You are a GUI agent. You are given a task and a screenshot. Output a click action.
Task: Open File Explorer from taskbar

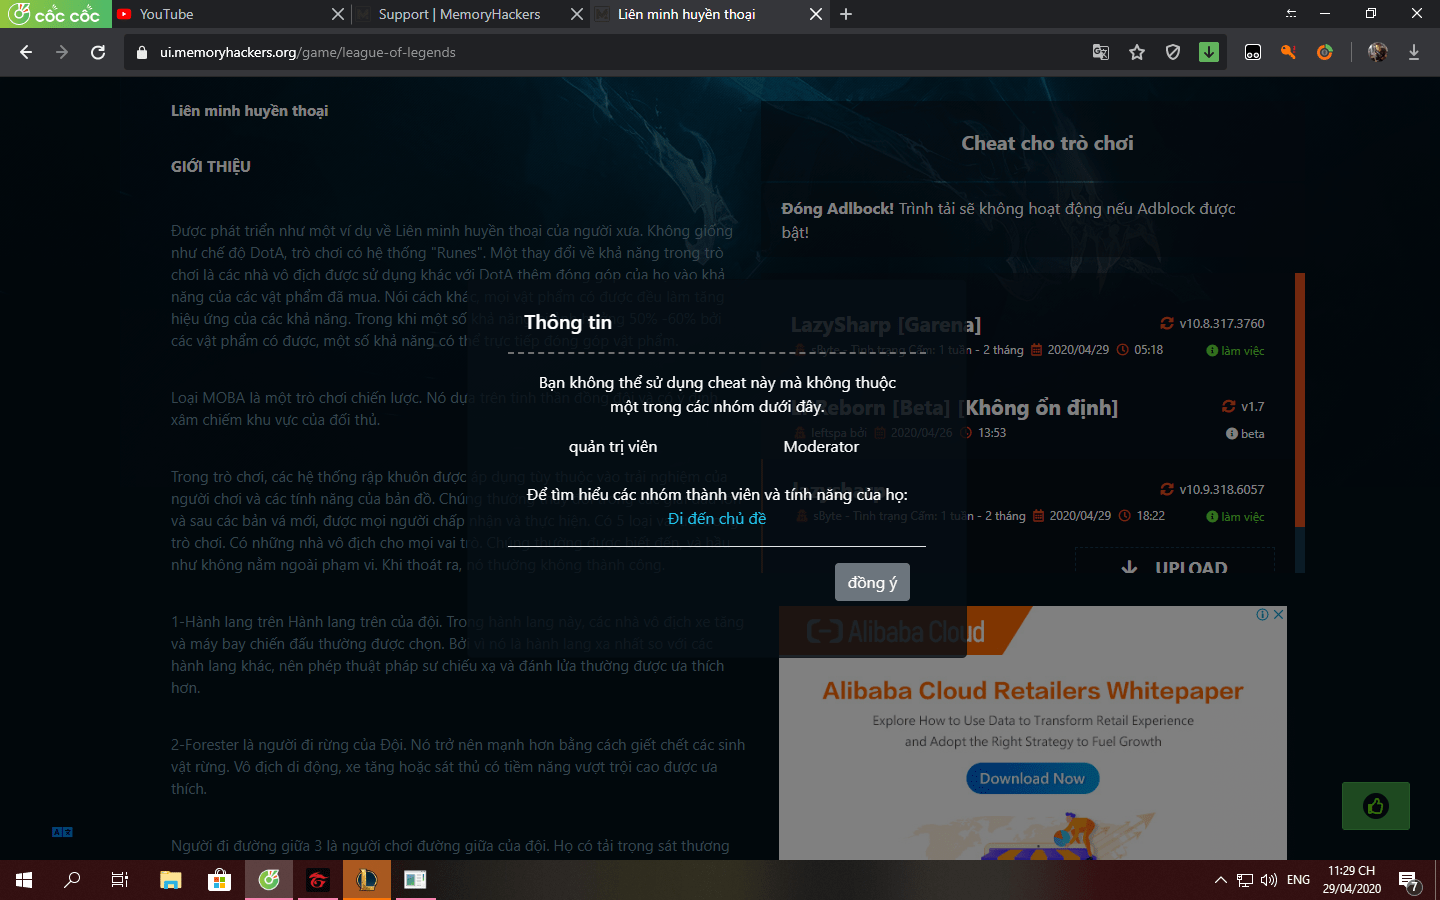(x=171, y=880)
